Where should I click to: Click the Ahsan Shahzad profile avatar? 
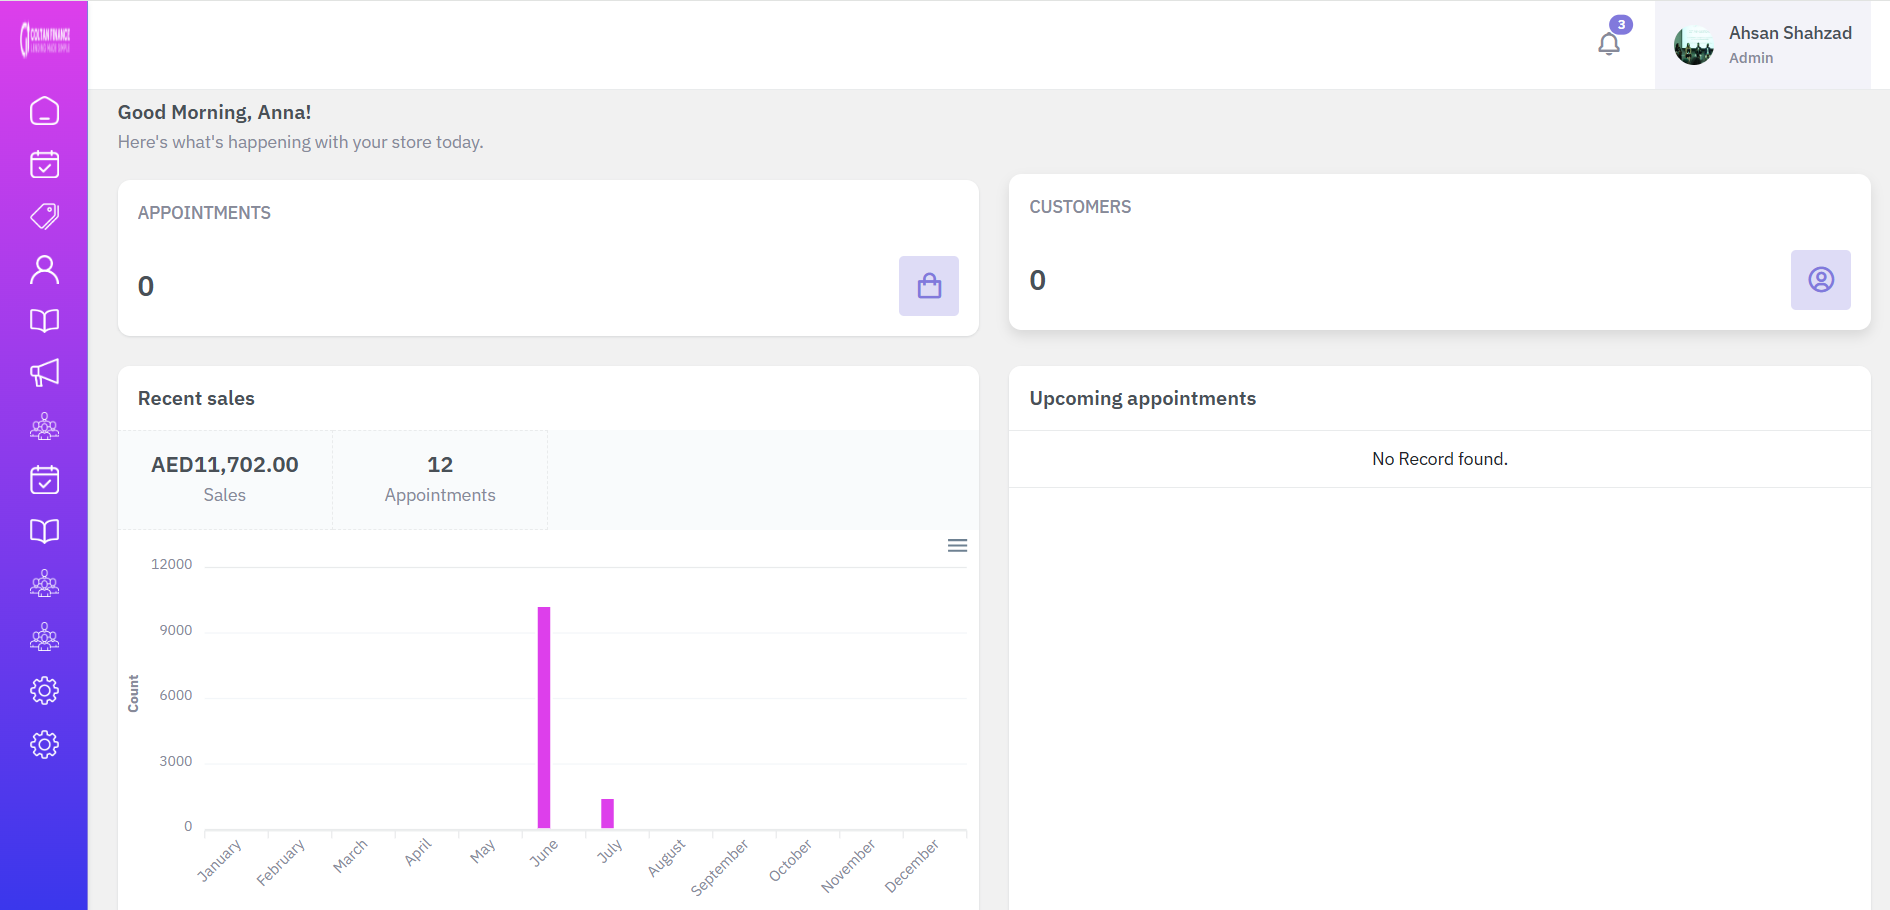click(x=1693, y=45)
